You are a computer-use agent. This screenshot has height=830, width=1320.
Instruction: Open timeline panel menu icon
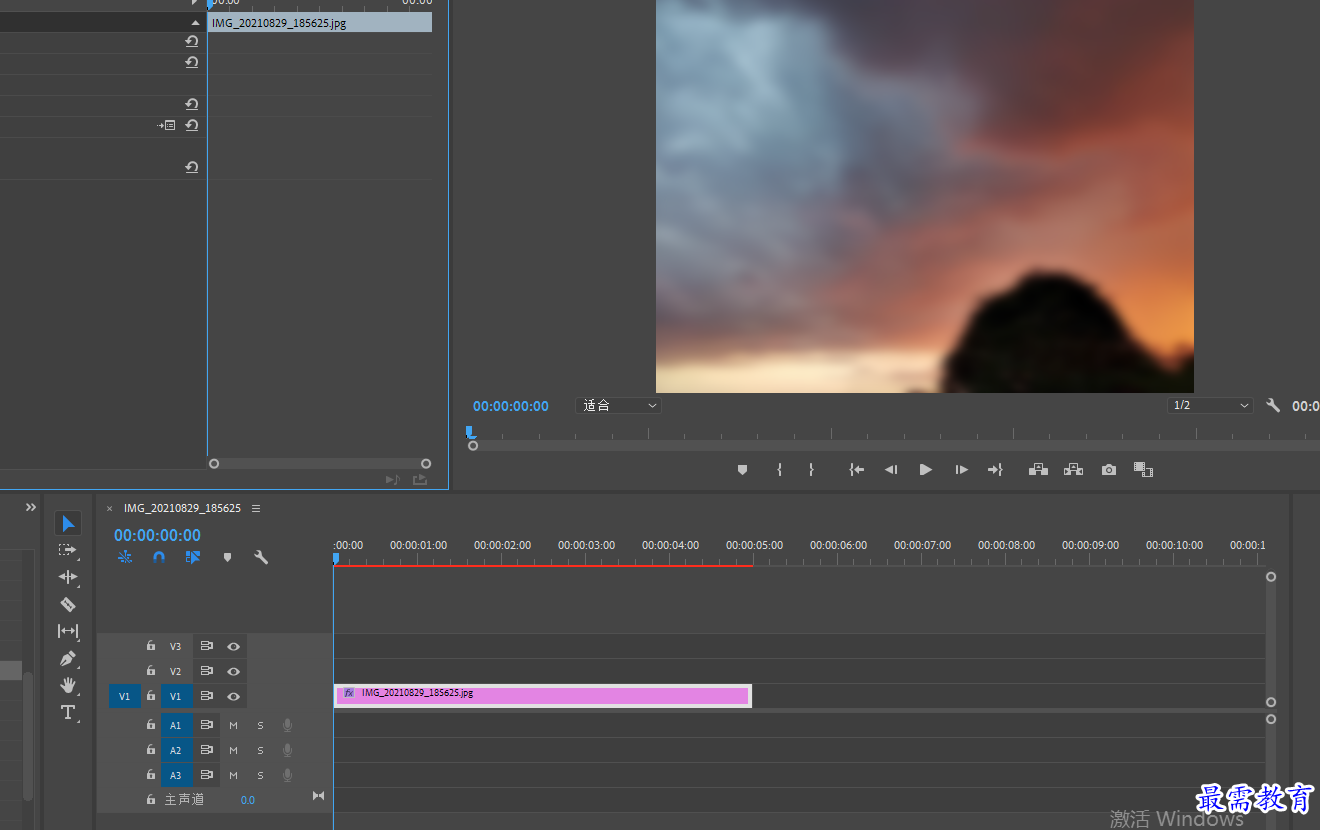tap(256, 508)
